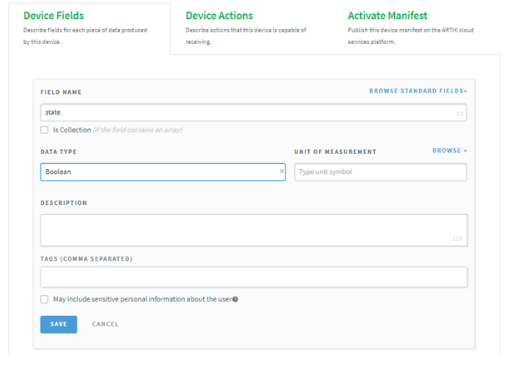Focus the Tags comma separated field

coord(254,277)
